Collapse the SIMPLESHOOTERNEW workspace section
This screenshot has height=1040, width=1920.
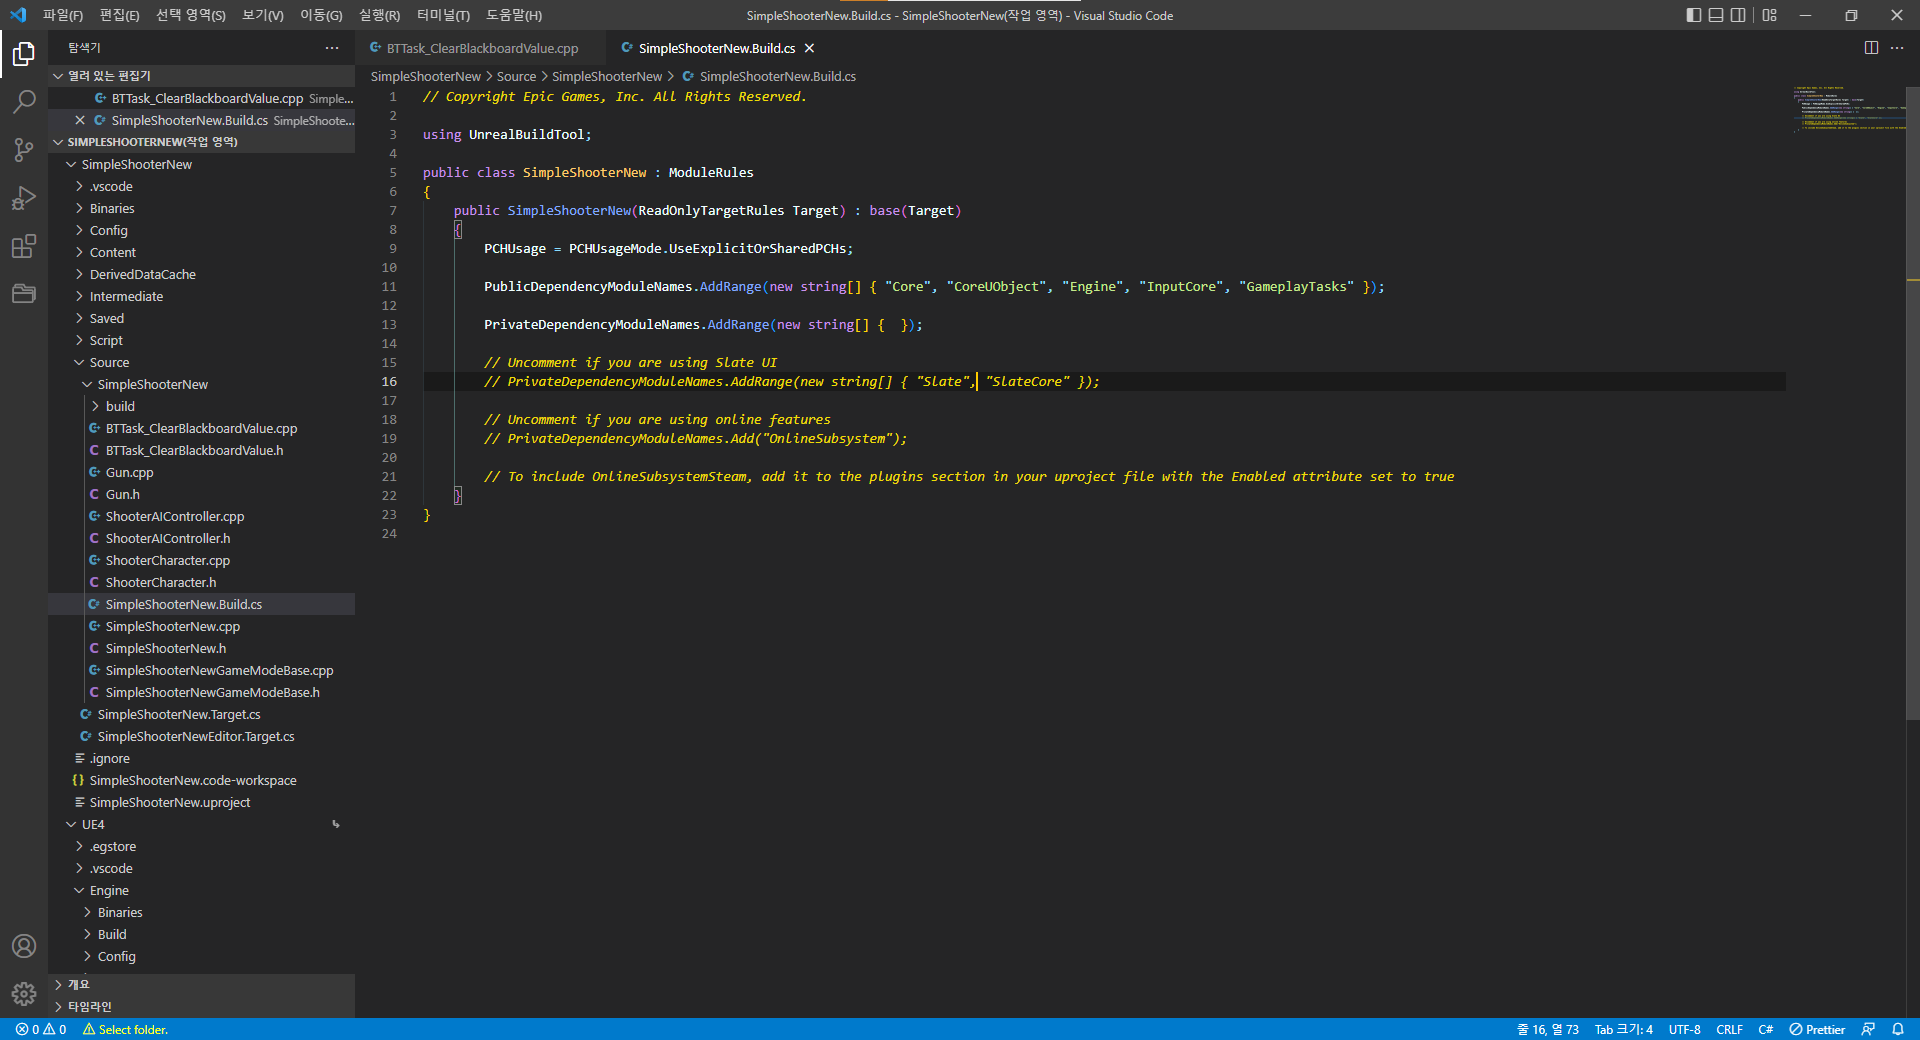tap(200, 142)
